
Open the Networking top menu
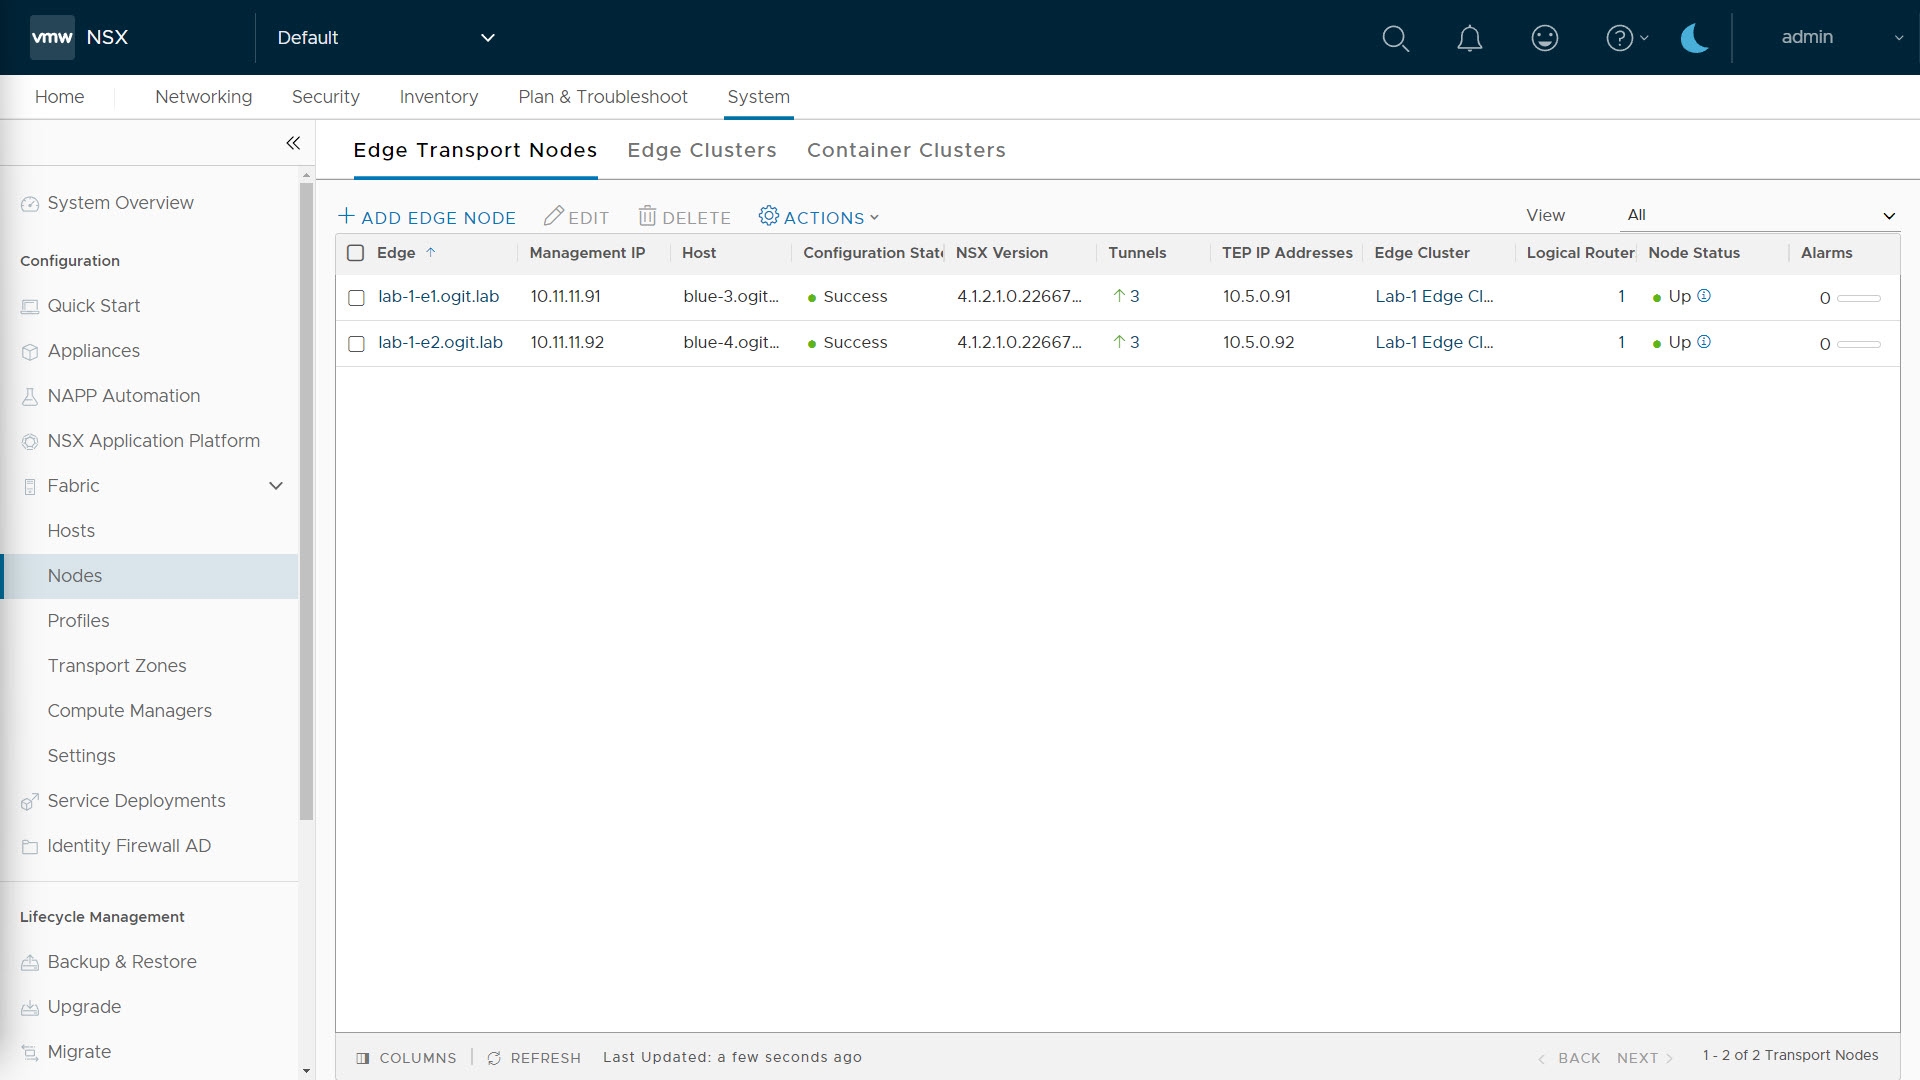tap(203, 97)
